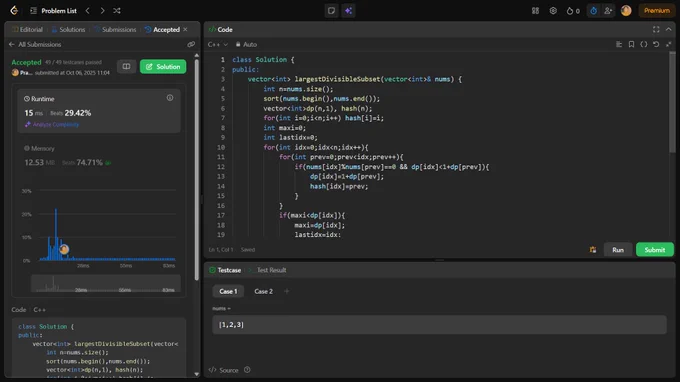Switch to the Editorial tab
Viewport: 680px width, 382px height.
[x=27, y=29]
